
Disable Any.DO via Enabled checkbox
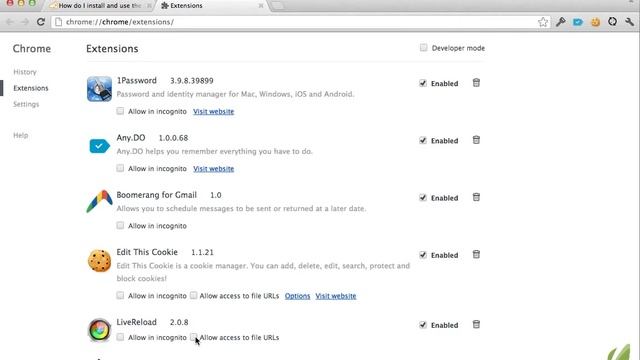(x=423, y=140)
